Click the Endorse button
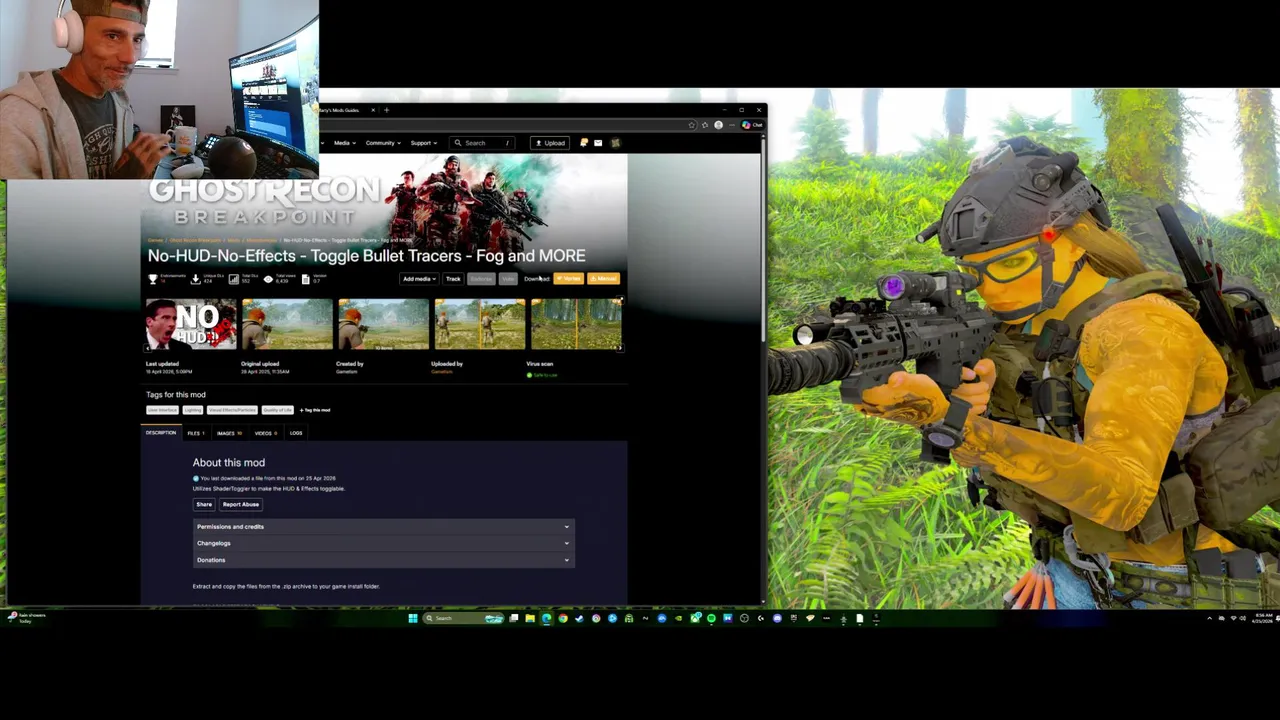The width and height of the screenshot is (1280, 720). (x=481, y=279)
